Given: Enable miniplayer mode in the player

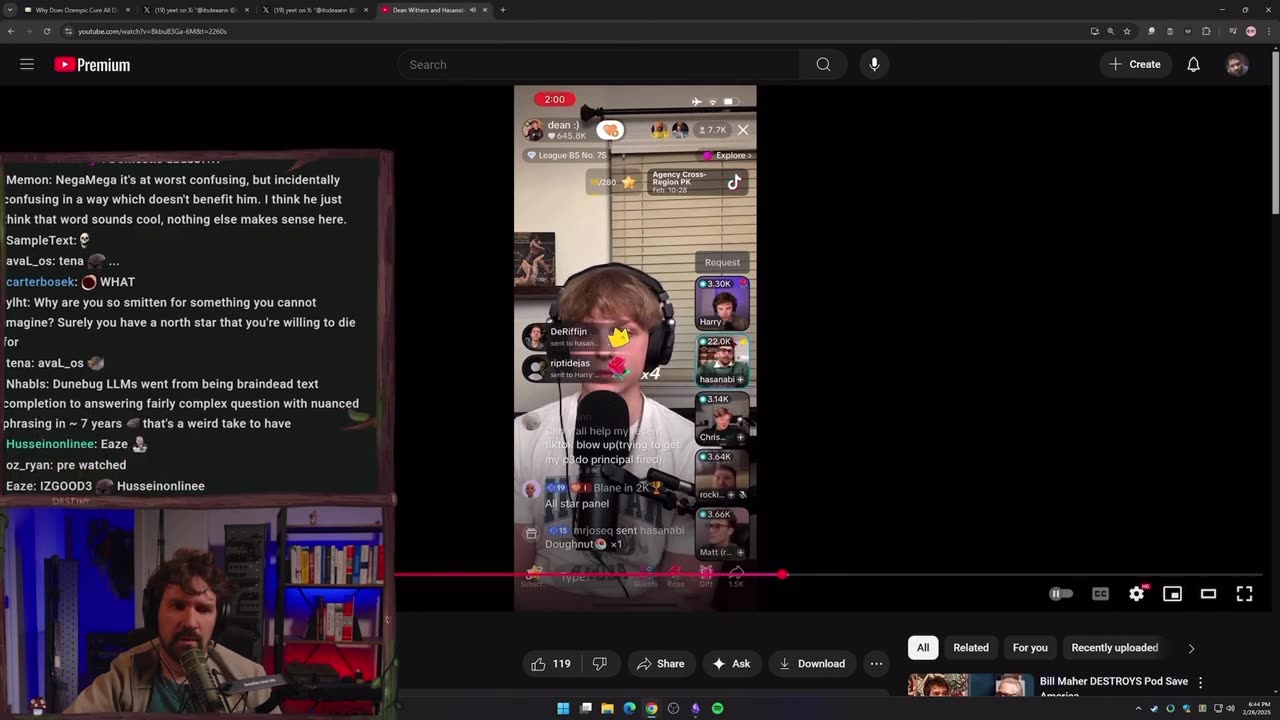Looking at the screenshot, I should tap(1172, 594).
